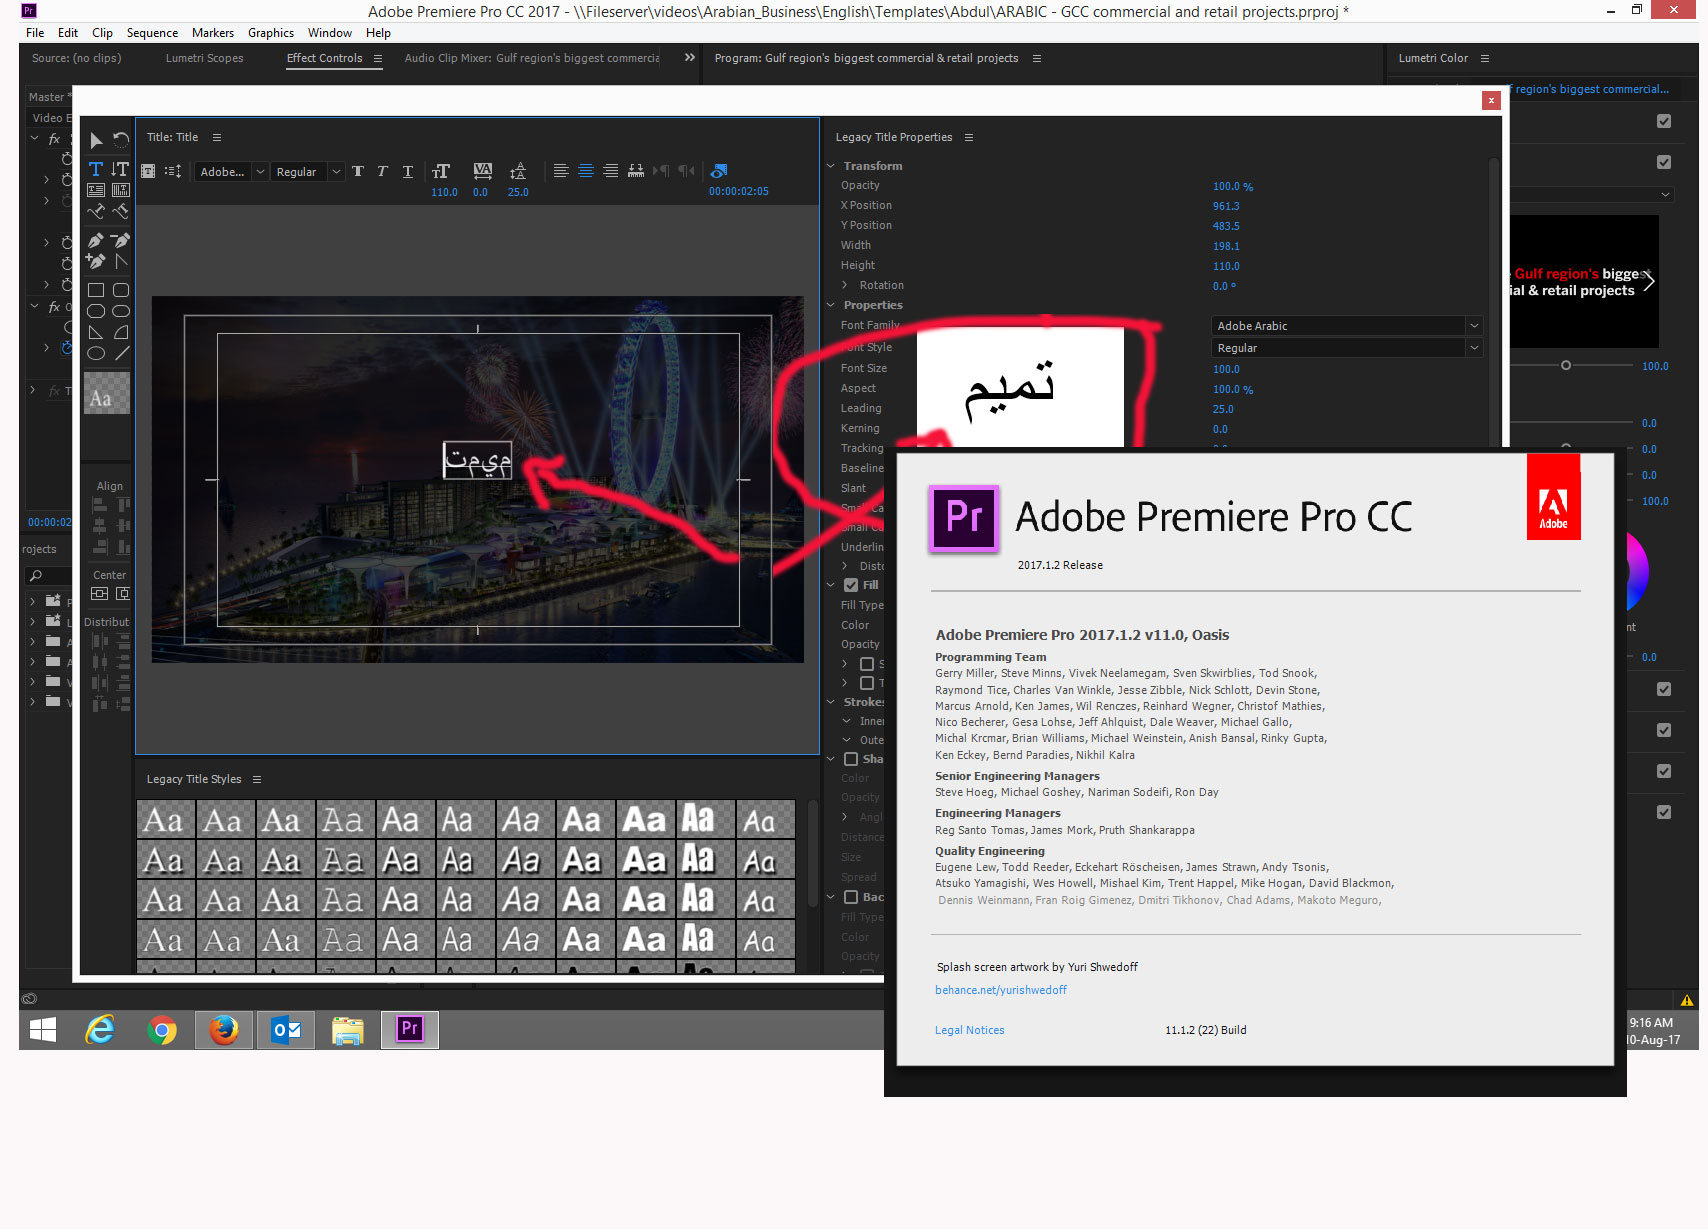Open Font Style dropdown showing Regular
The height and width of the screenshot is (1229, 1708).
pyautogui.click(x=1346, y=348)
